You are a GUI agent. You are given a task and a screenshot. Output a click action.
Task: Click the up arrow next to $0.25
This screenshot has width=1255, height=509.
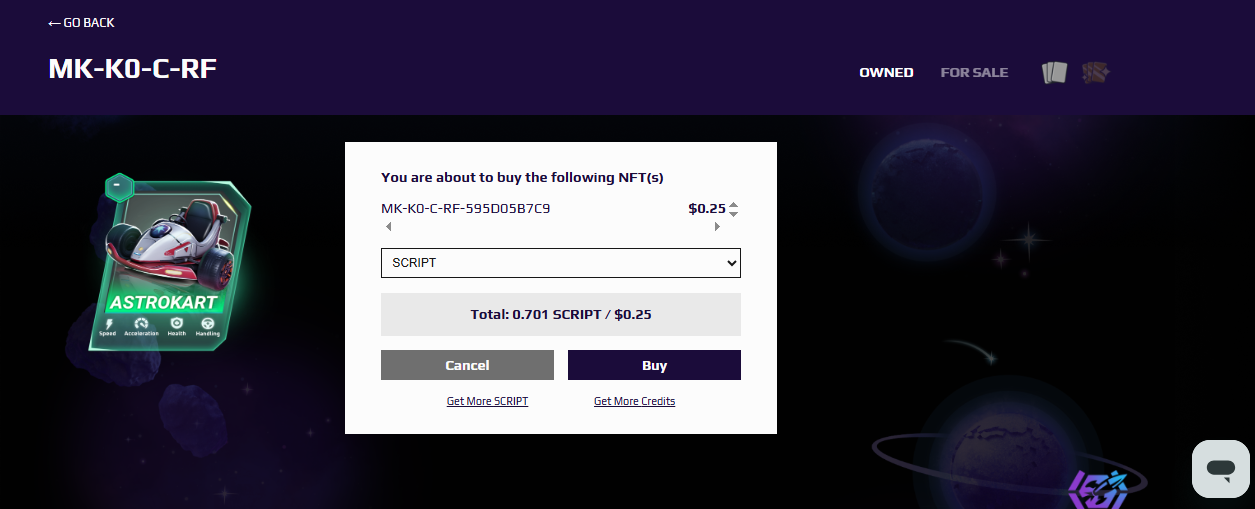[x=734, y=205]
